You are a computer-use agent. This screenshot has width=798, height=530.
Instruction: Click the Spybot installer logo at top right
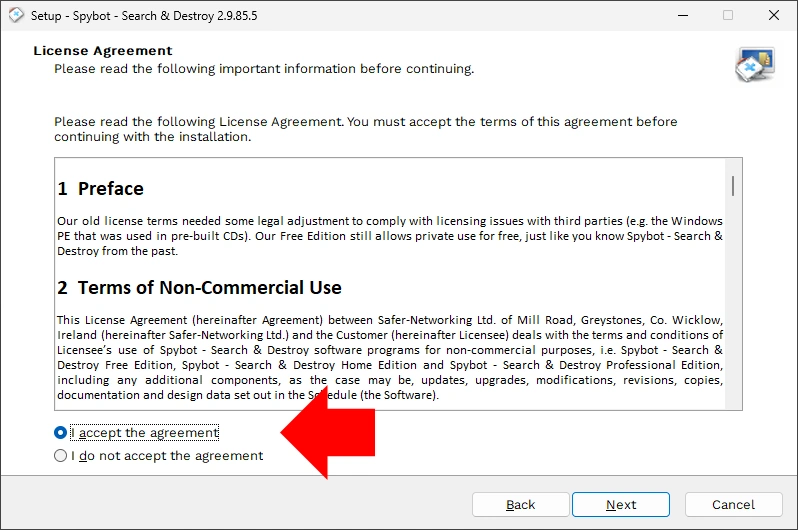pos(755,64)
